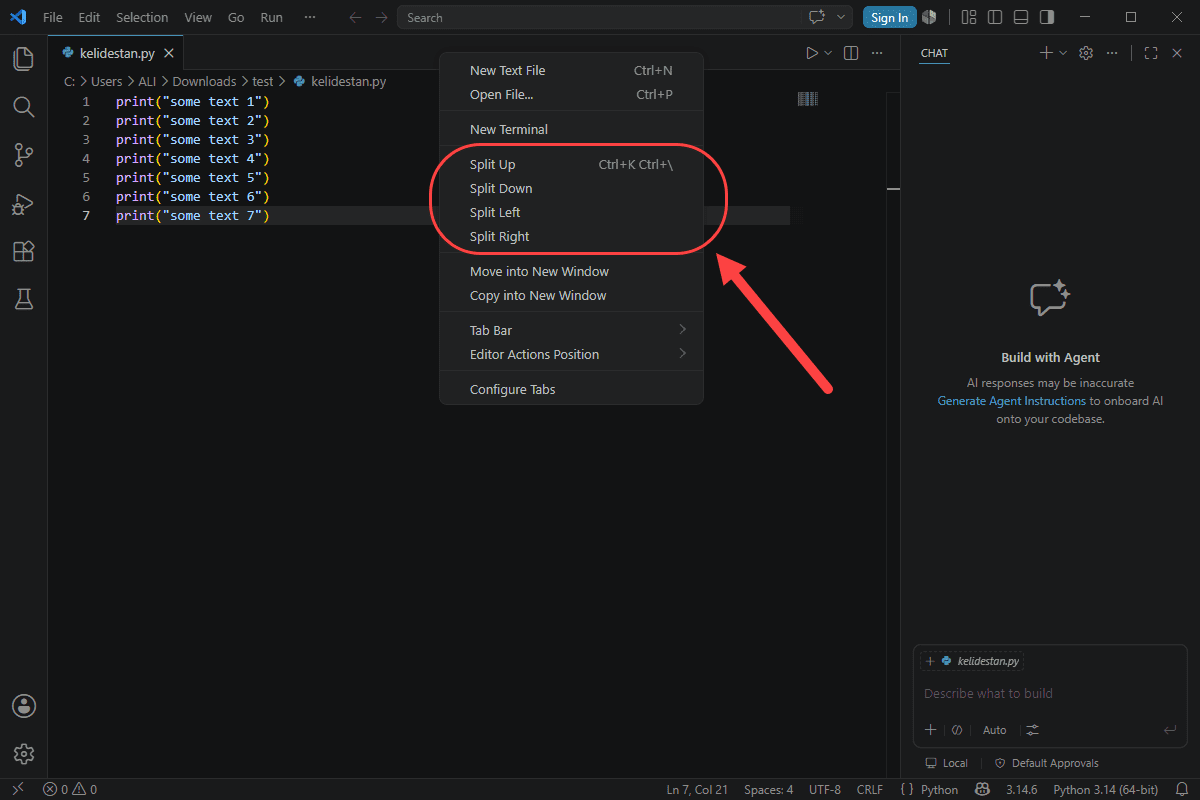Open chat settings gear icon
The width and height of the screenshot is (1200, 800).
(1086, 53)
